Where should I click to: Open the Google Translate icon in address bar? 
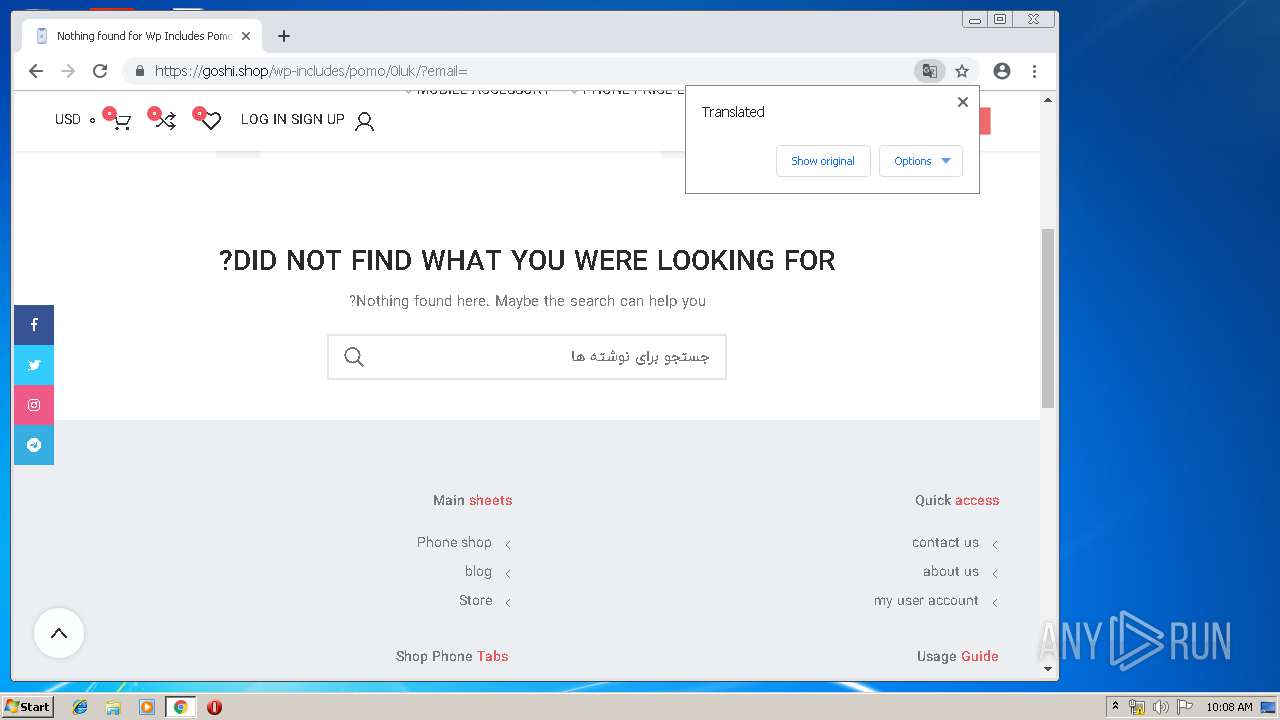(929, 71)
